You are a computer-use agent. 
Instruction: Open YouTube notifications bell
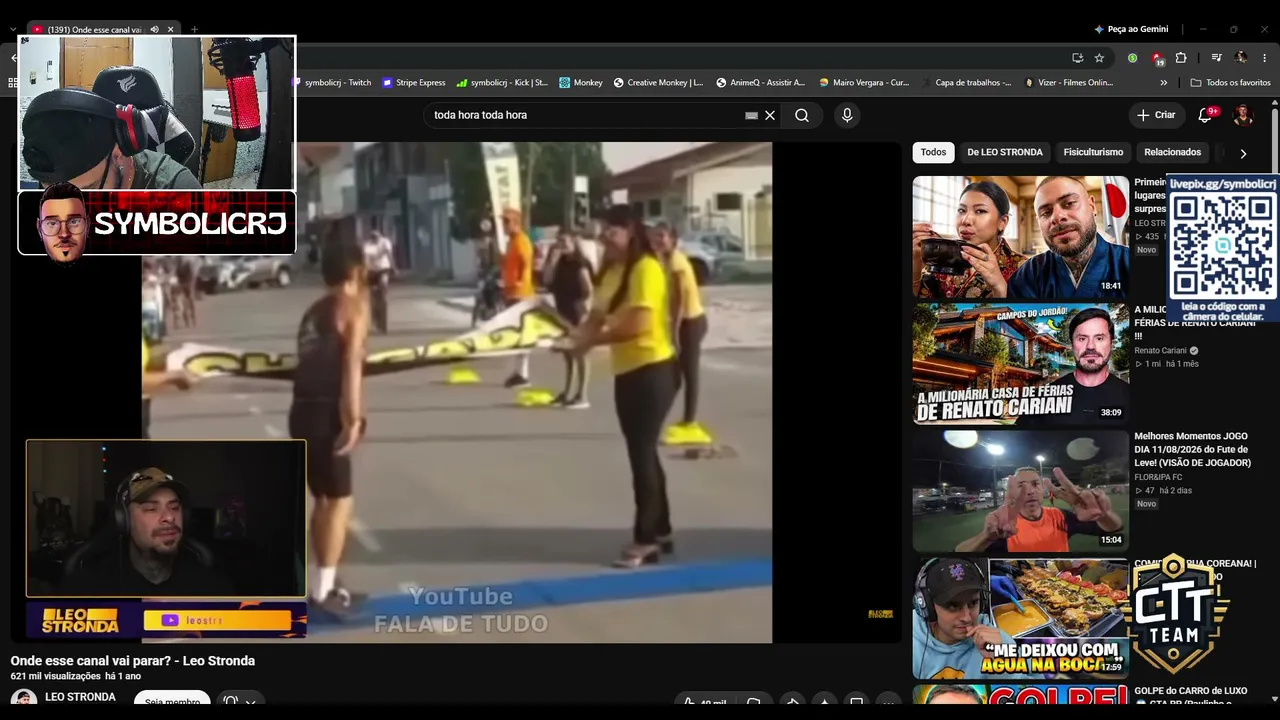point(1205,115)
